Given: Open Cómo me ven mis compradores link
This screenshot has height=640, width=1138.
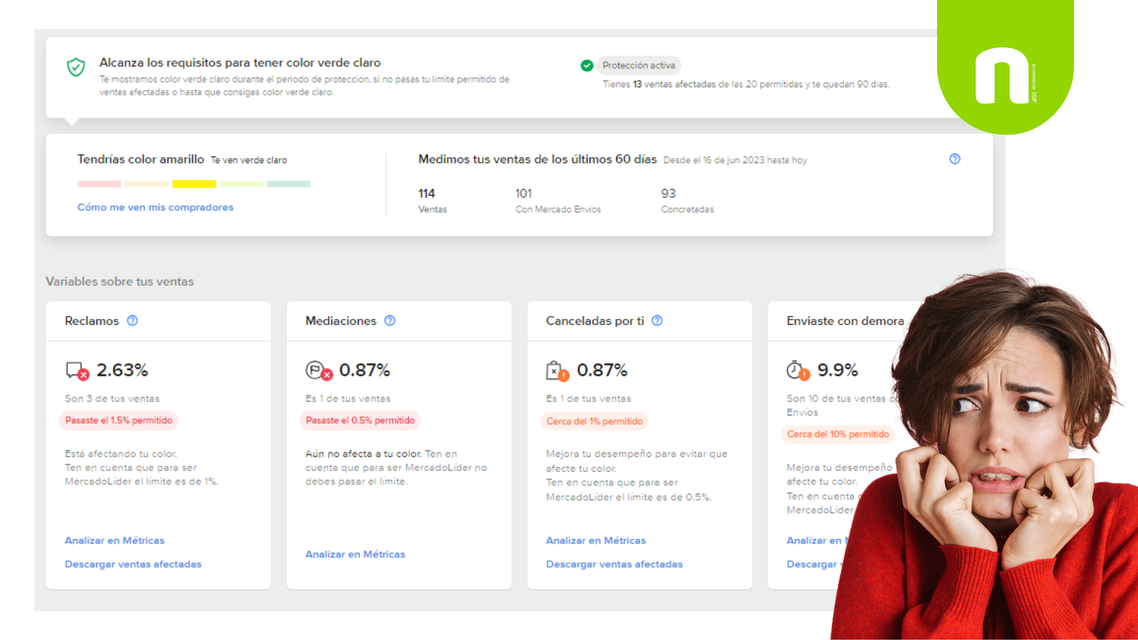Looking at the screenshot, I should point(155,208).
